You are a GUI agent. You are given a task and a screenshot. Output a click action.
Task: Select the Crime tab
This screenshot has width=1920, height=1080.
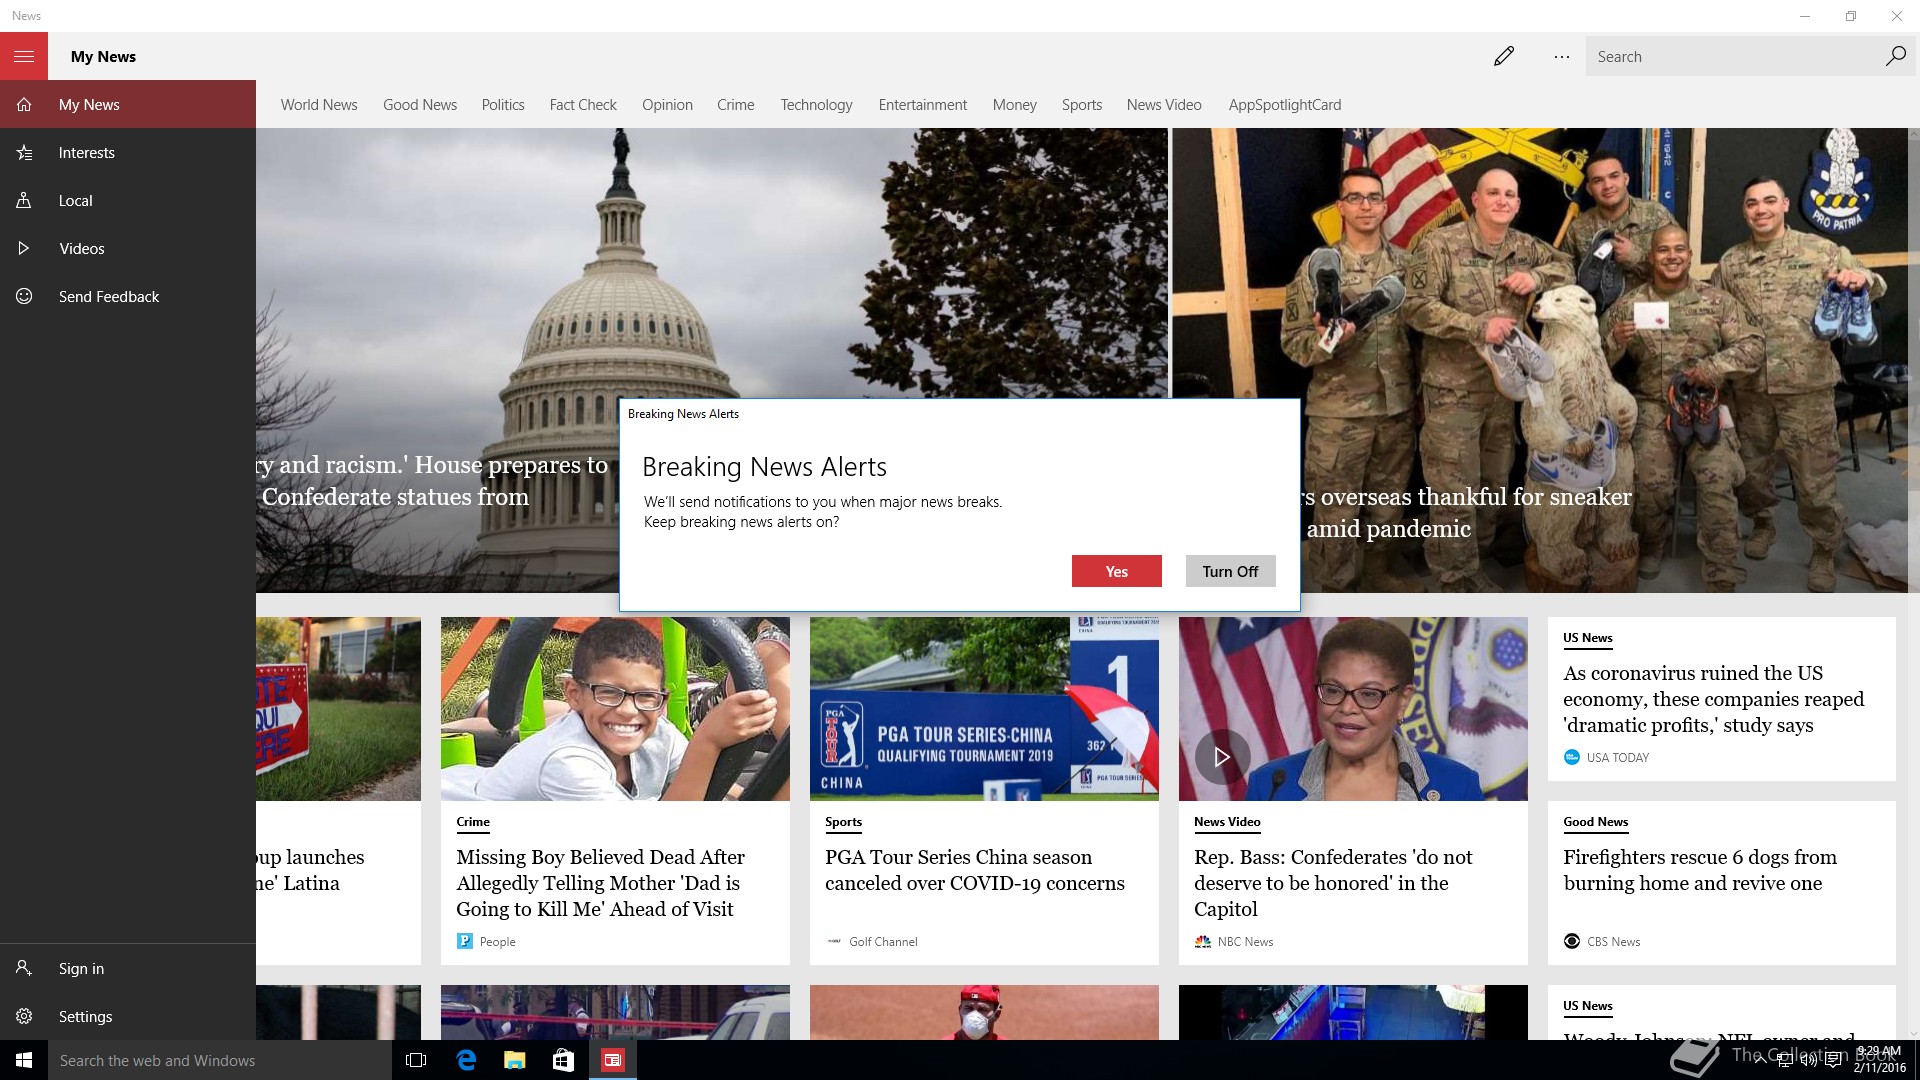[x=735, y=104]
